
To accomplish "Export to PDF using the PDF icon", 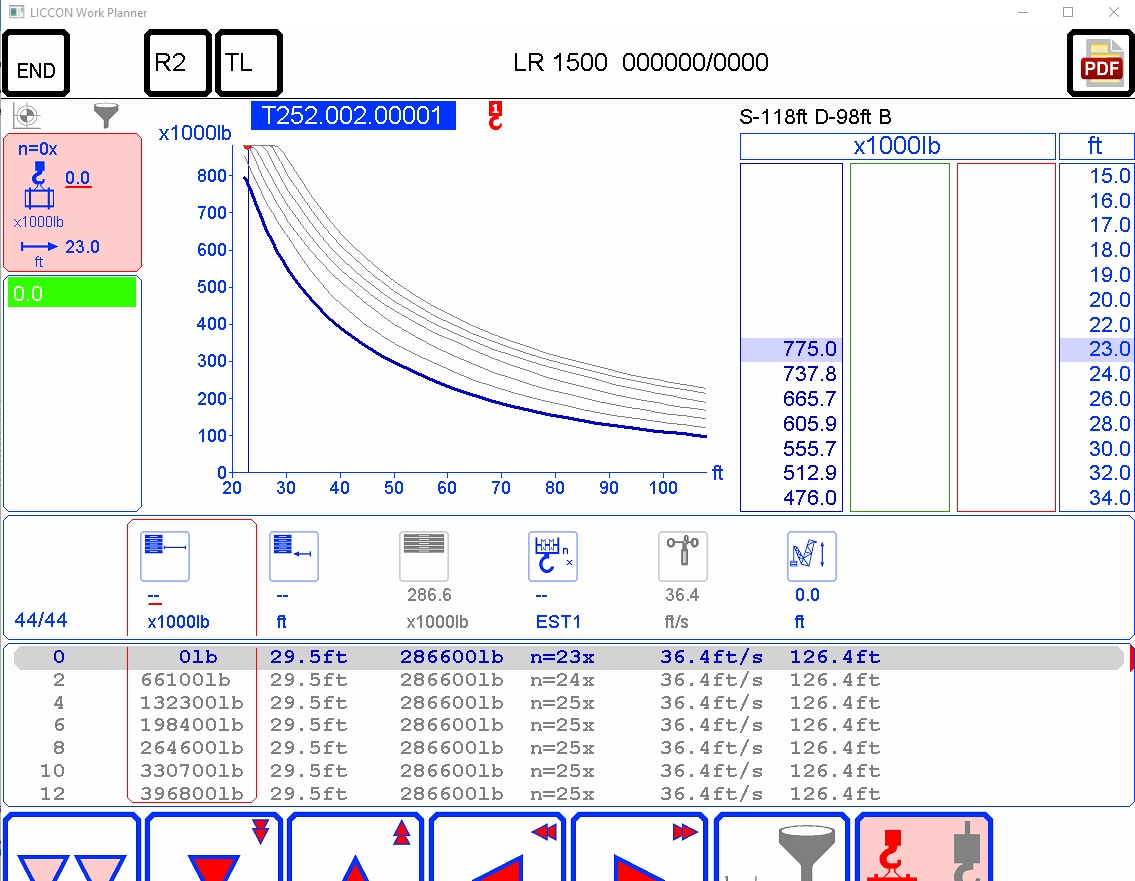I will coord(1100,63).
